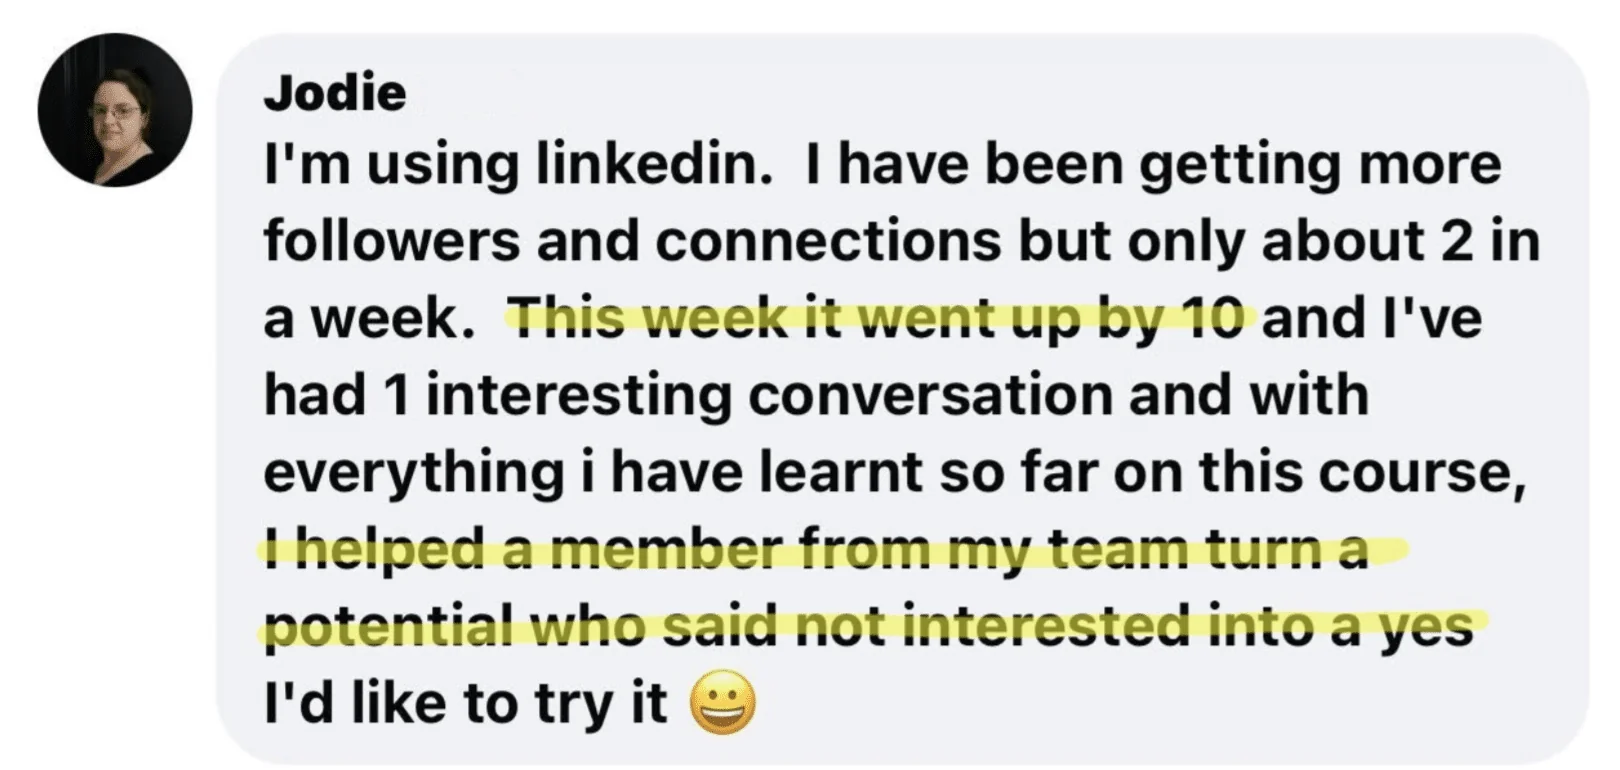Click highlighted text 'This week it went up by 10'
1620x770 pixels.
881,318
